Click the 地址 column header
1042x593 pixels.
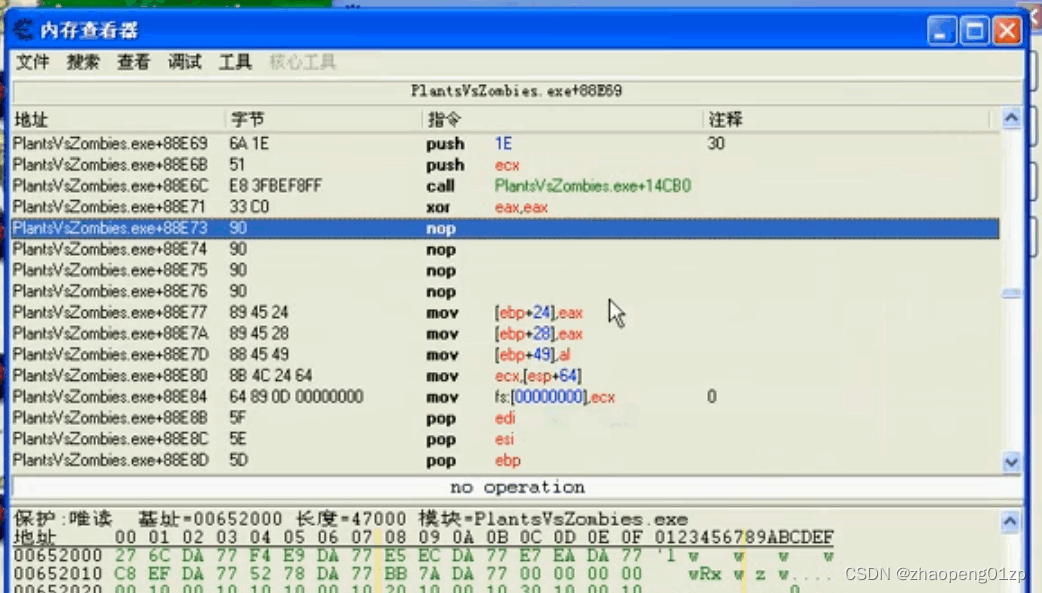coord(118,120)
